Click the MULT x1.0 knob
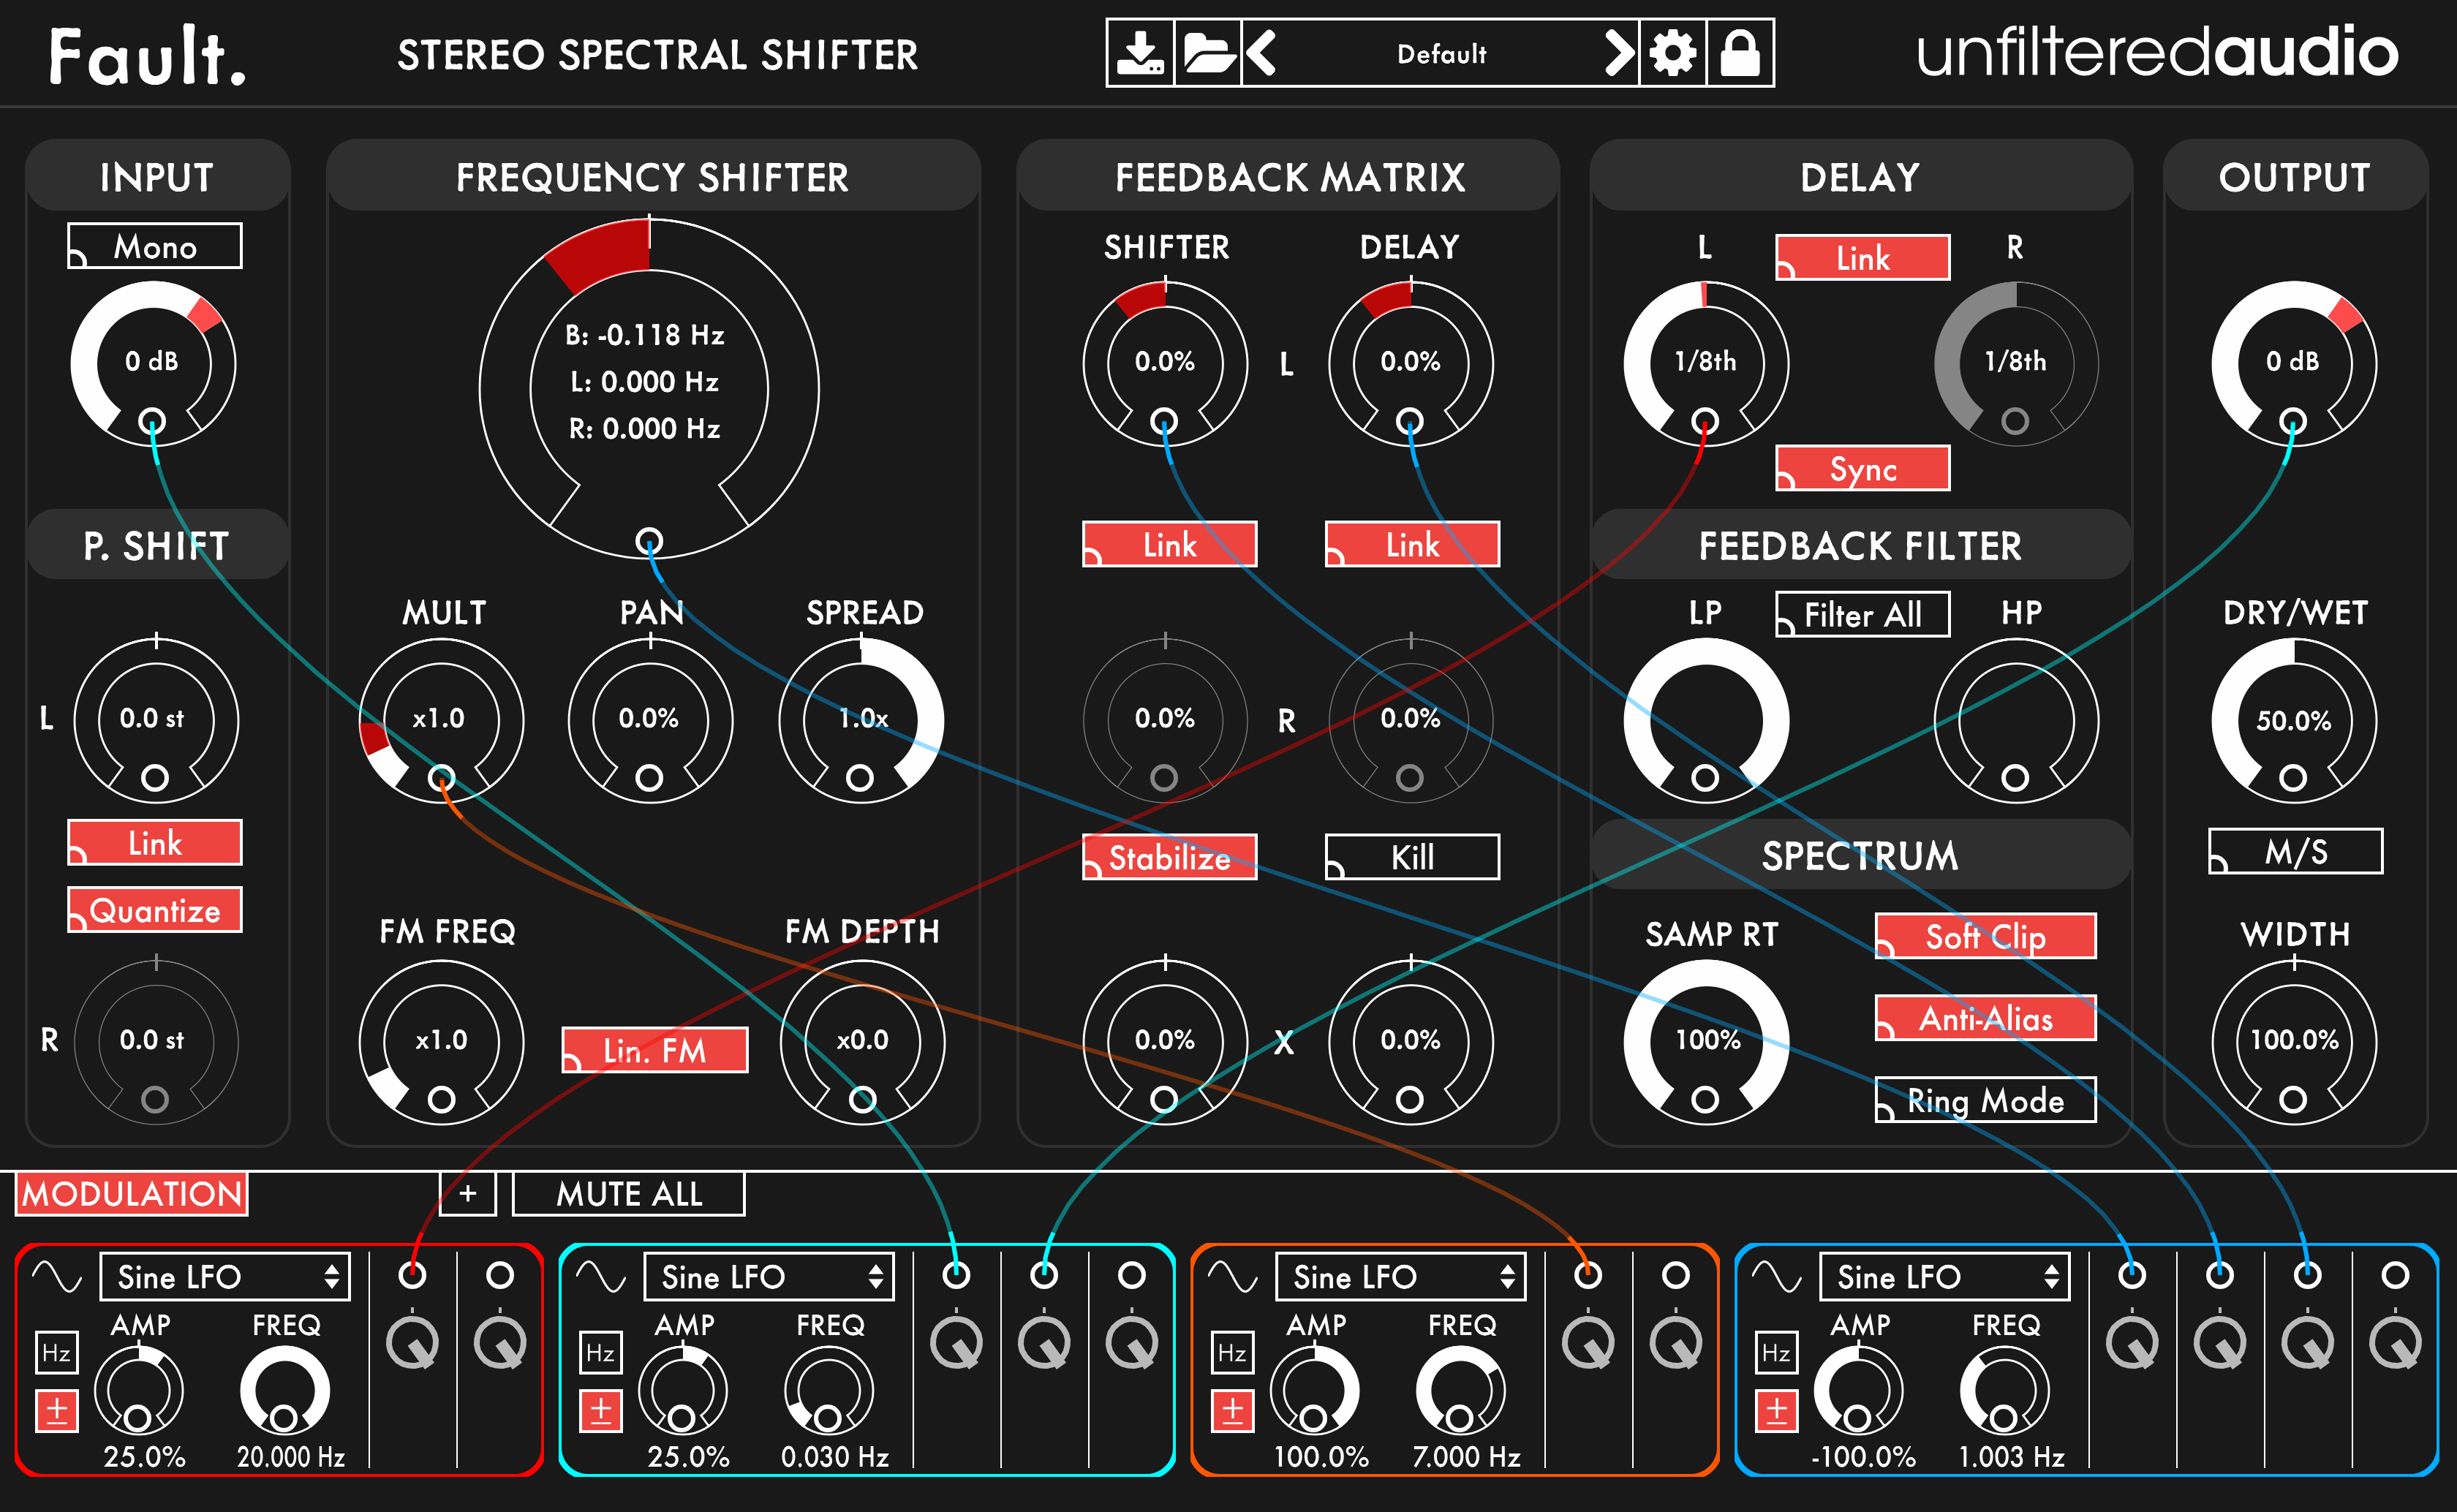Screen dimensions: 2457x1512 [441, 720]
